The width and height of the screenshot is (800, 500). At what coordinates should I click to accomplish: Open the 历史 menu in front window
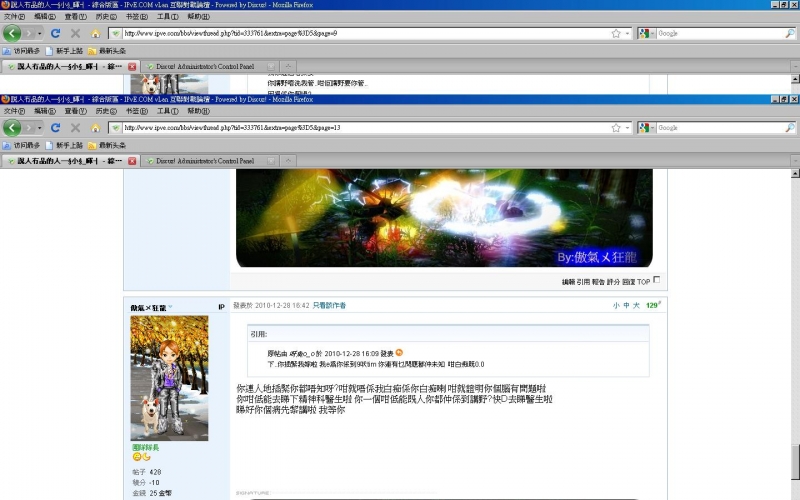point(106,111)
